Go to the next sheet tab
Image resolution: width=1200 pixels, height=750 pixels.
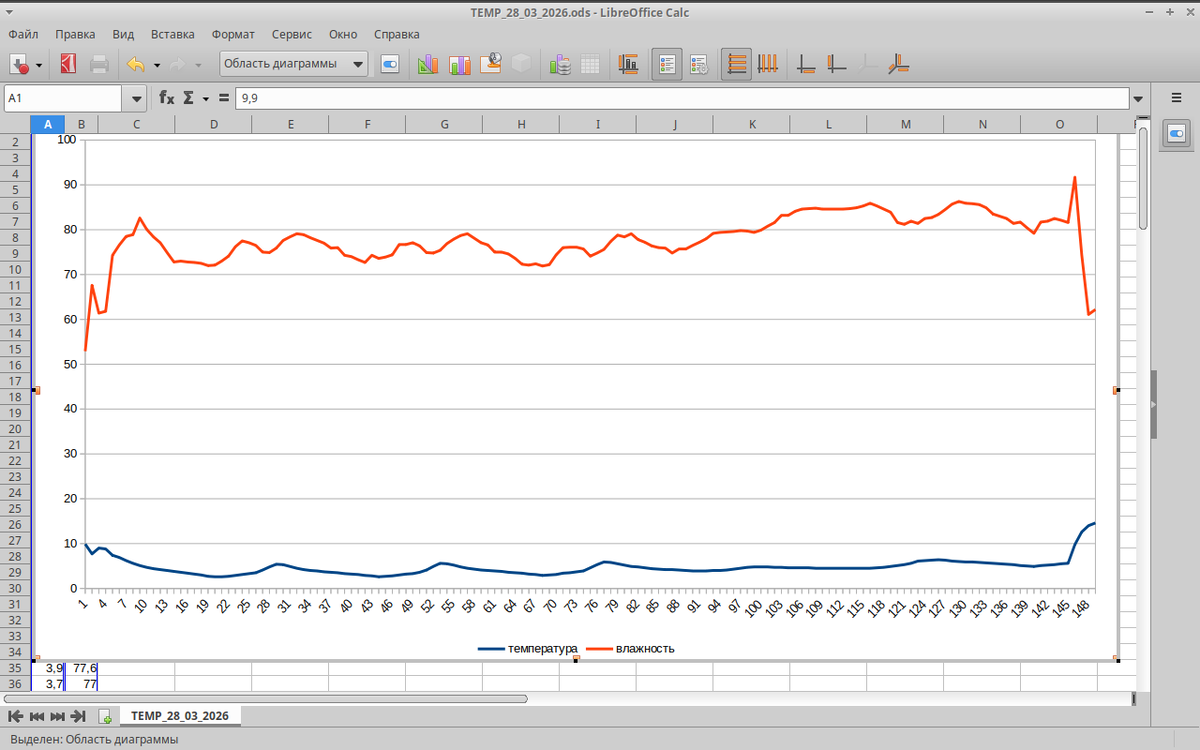(x=57, y=716)
